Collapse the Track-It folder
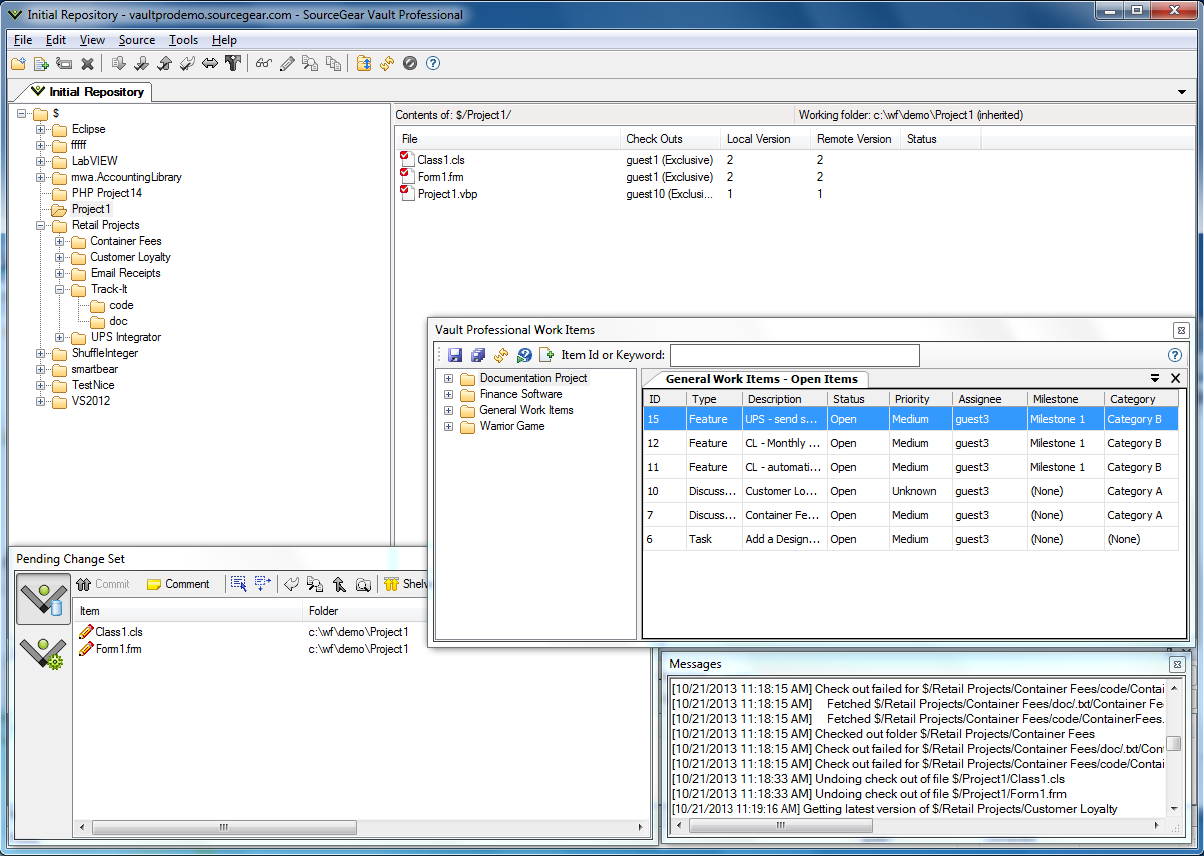1204x857 pixels. pos(60,289)
